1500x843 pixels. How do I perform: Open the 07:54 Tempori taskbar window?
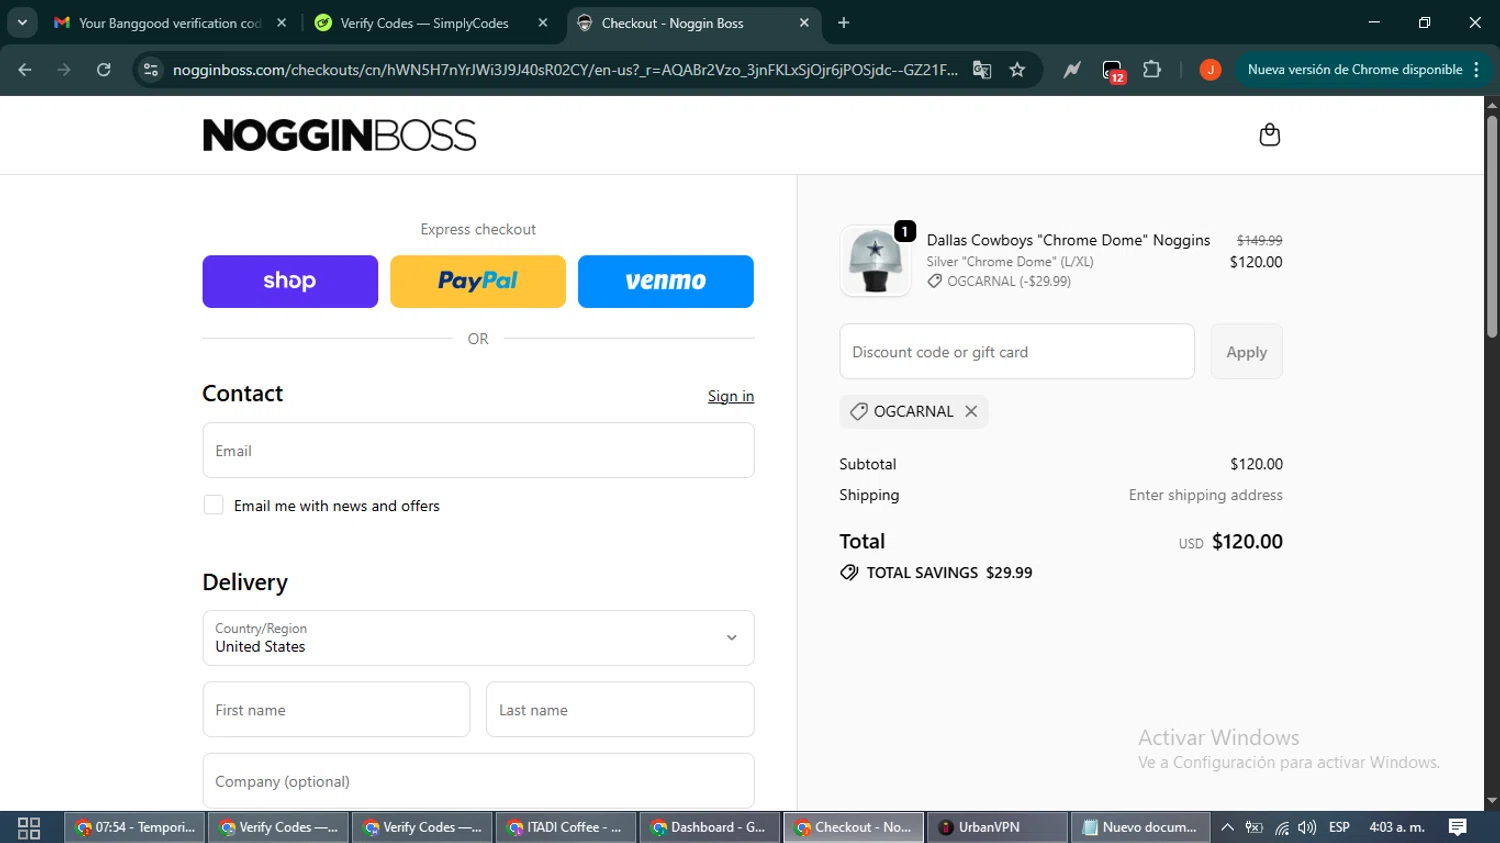point(136,828)
